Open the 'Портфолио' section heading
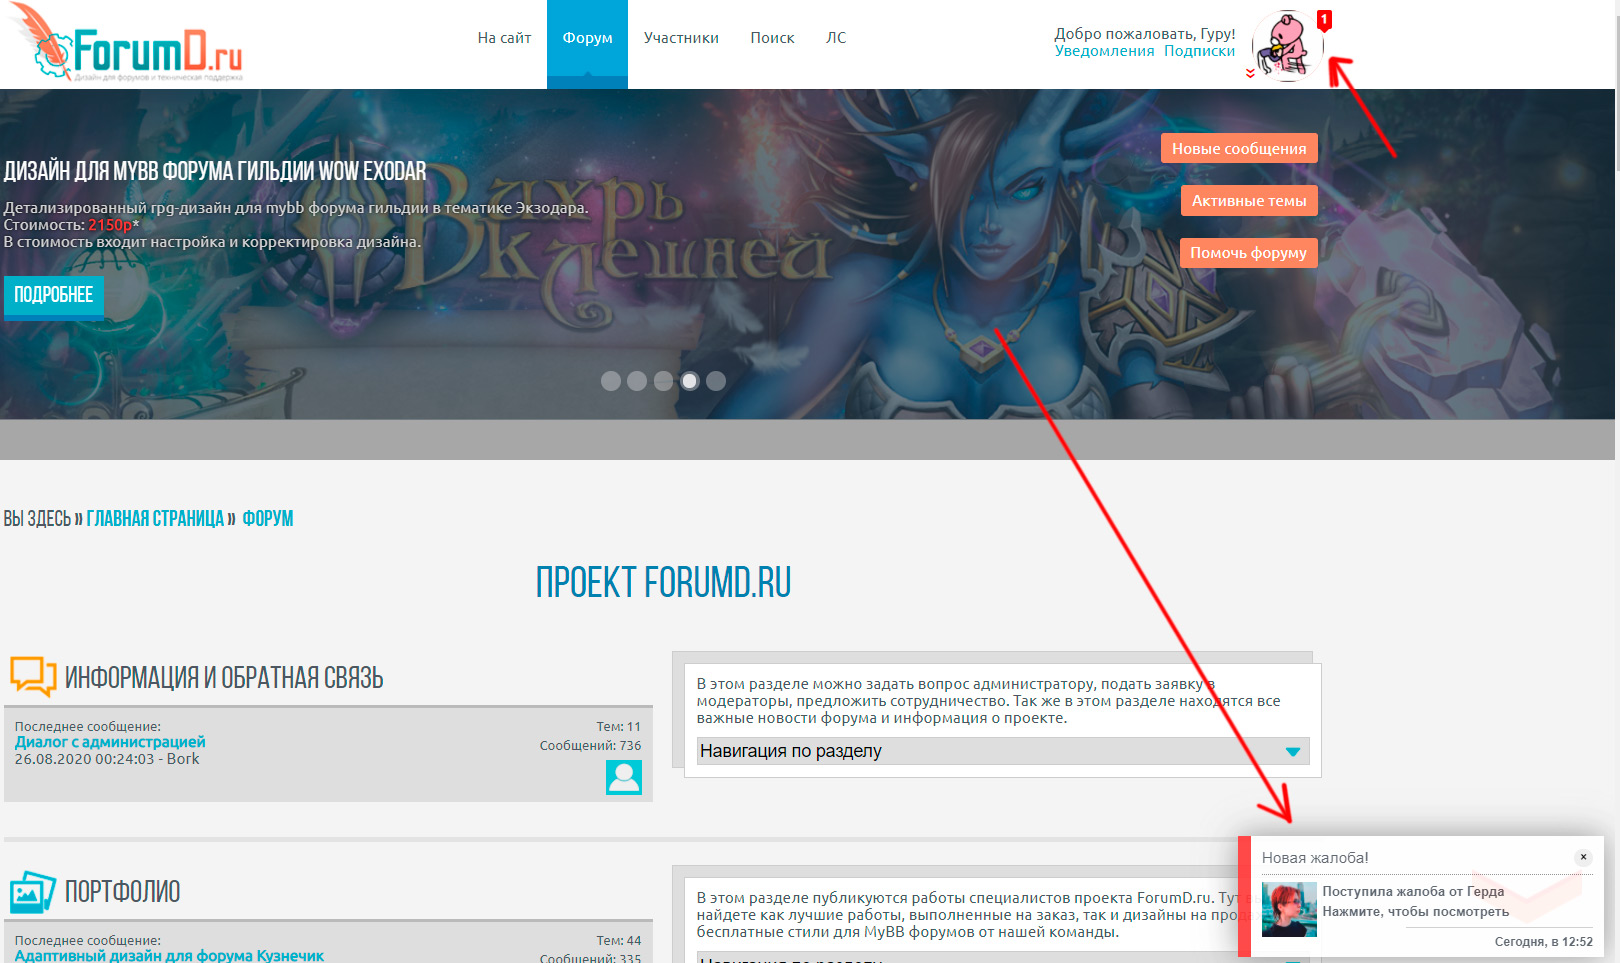 123,892
